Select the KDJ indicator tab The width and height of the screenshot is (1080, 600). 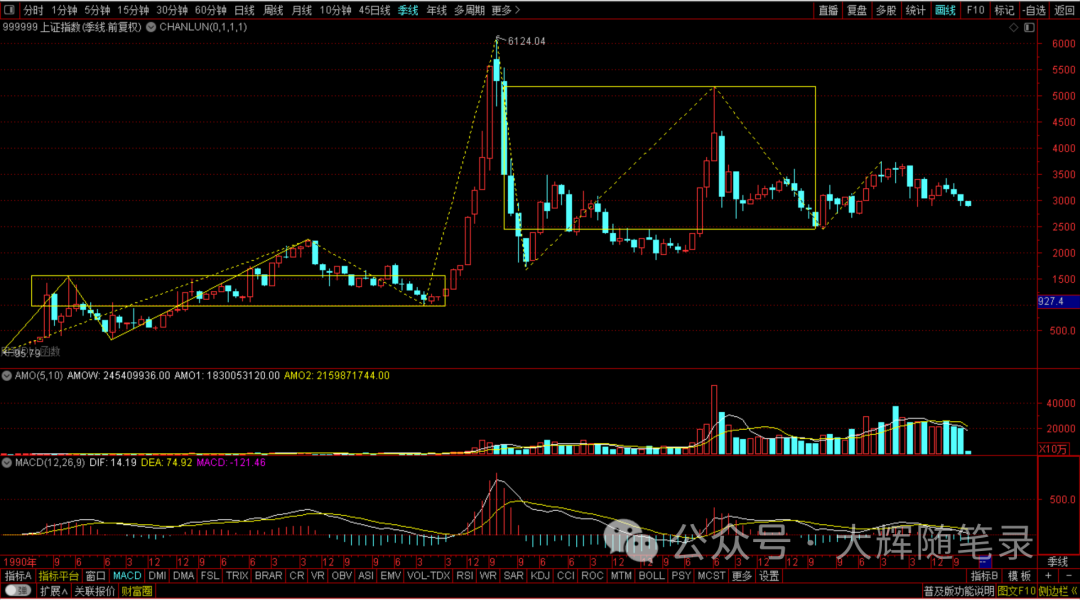point(540,576)
